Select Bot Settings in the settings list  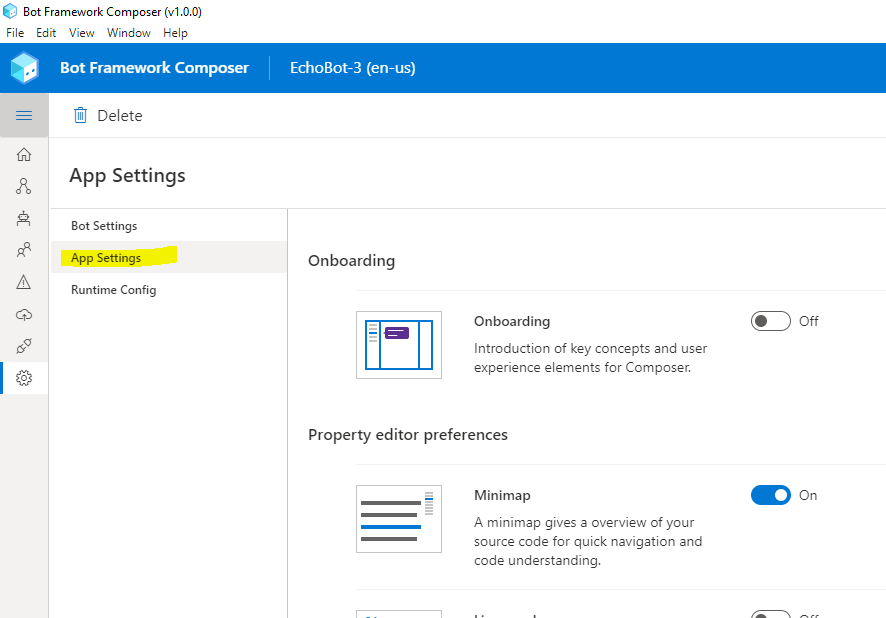coord(103,225)
